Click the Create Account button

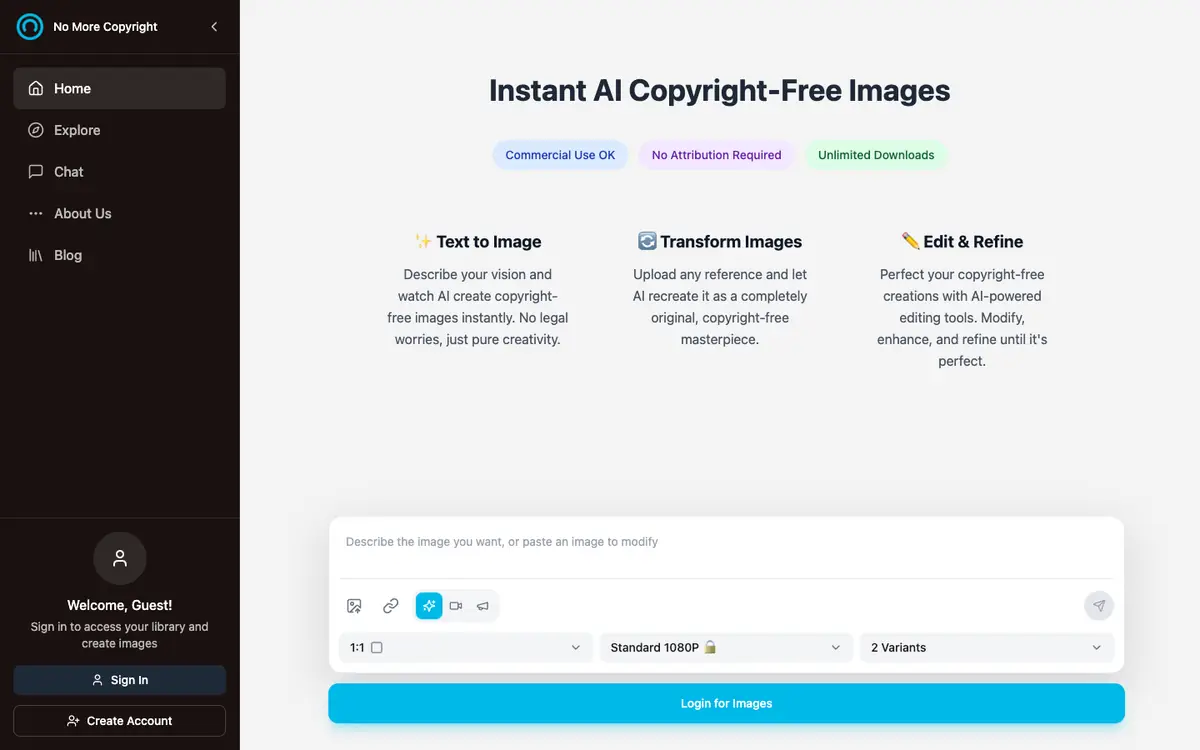(120, 721)
